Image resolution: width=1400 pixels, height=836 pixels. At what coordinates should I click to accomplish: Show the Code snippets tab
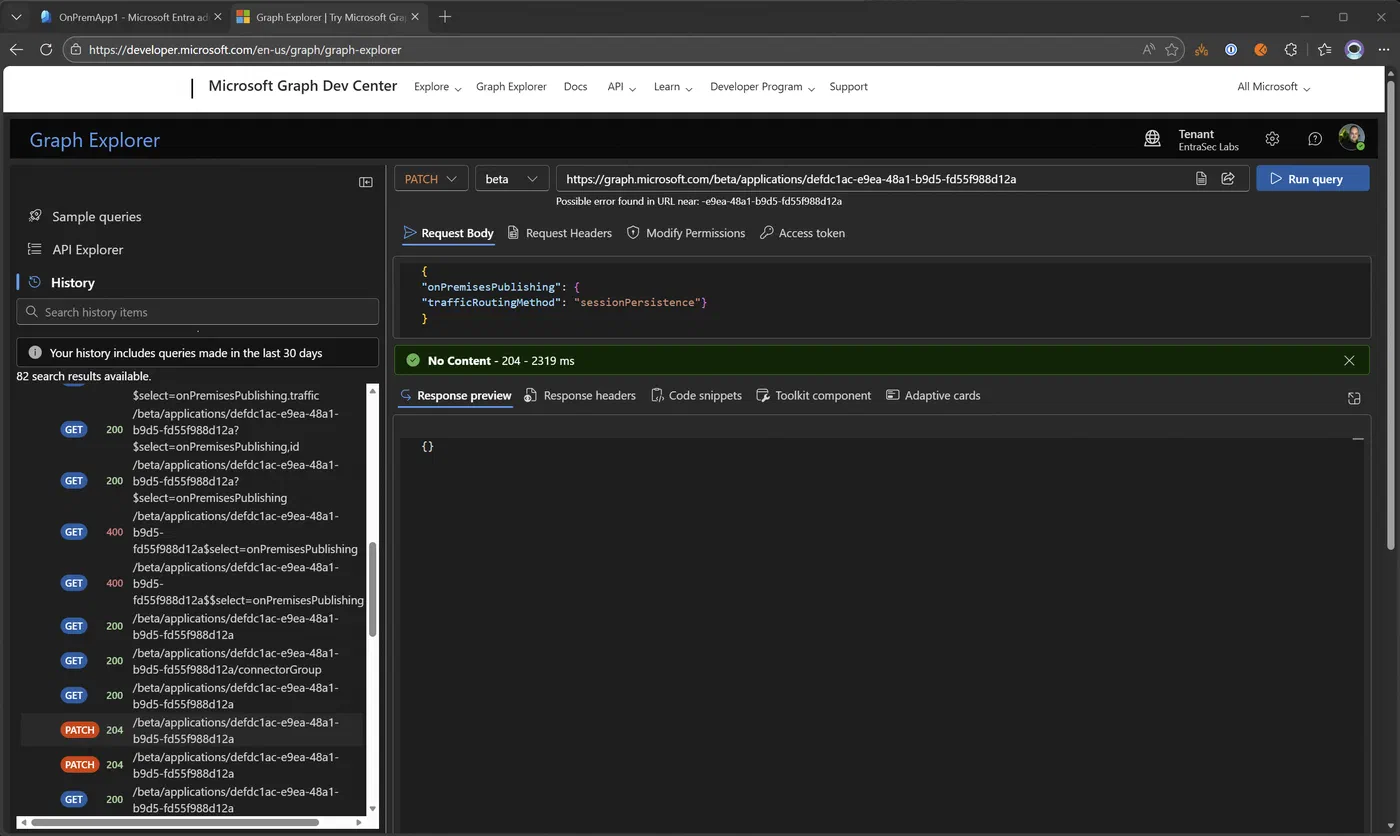pos(696,396)
